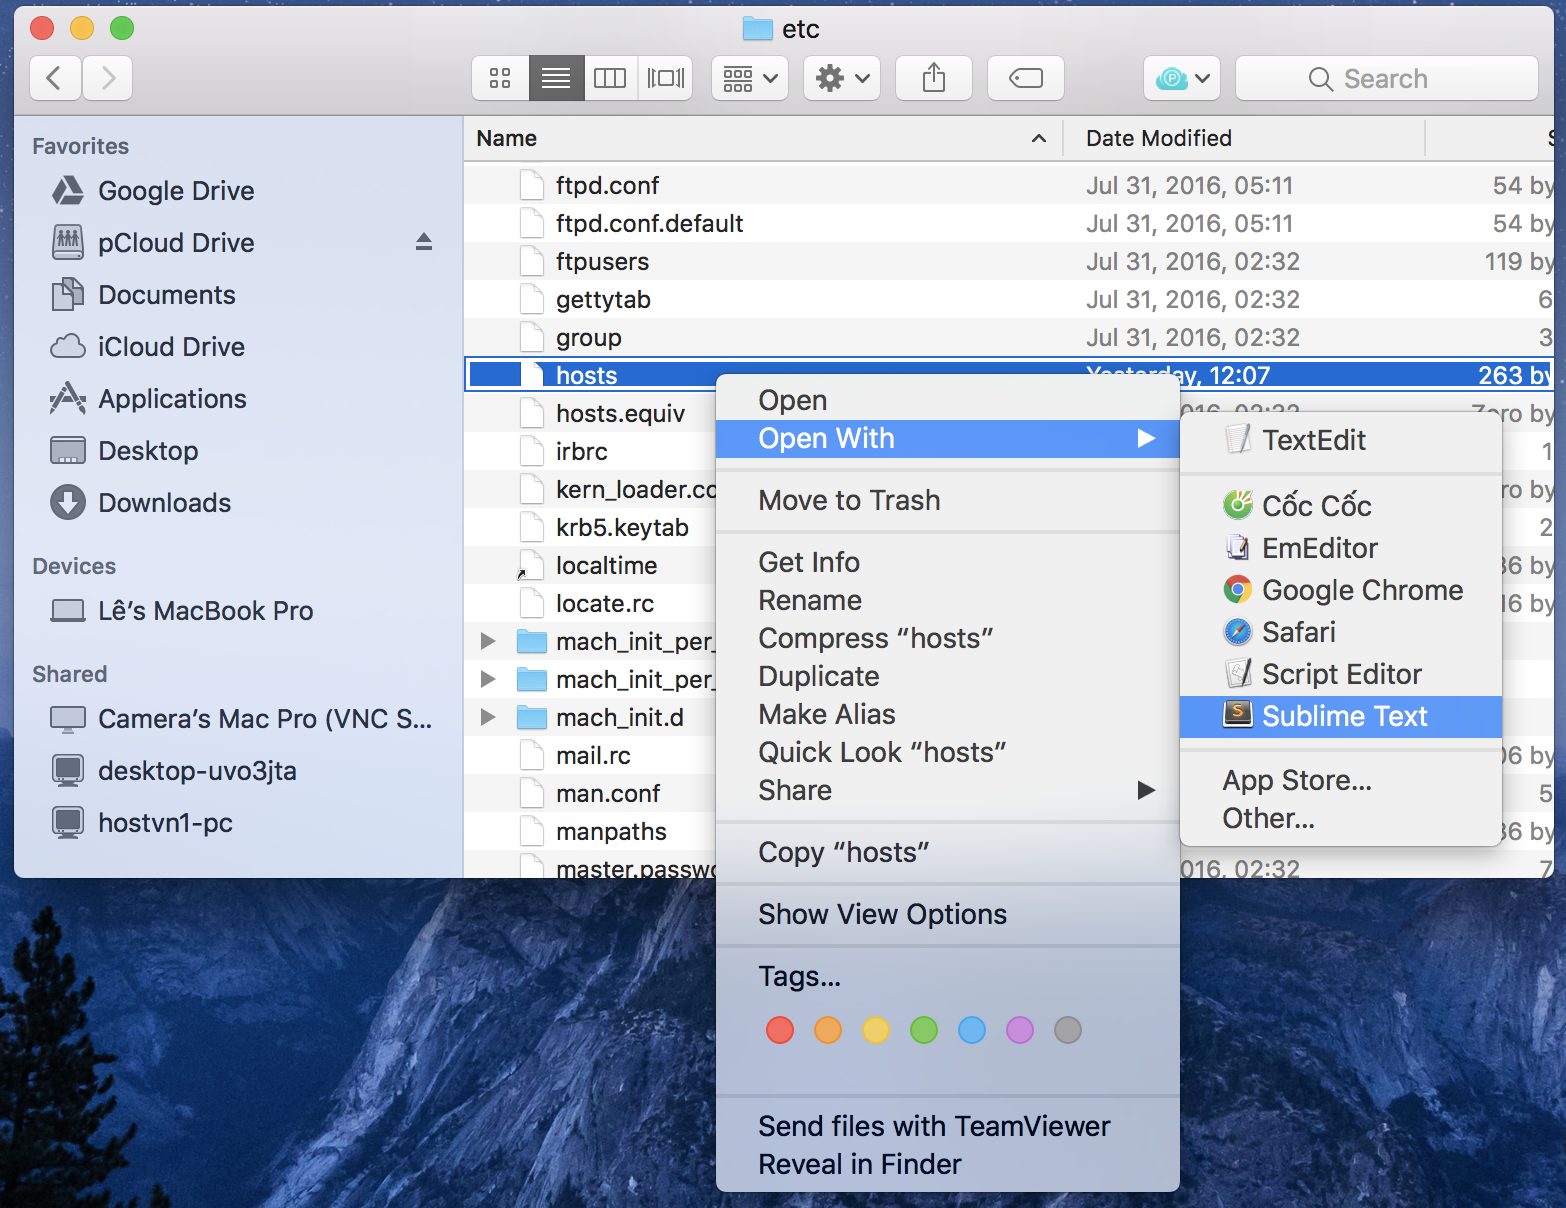Choose Show View Options
Image resolution: width=1566 pixels, height=1208 pixels.
coord(948,914)
